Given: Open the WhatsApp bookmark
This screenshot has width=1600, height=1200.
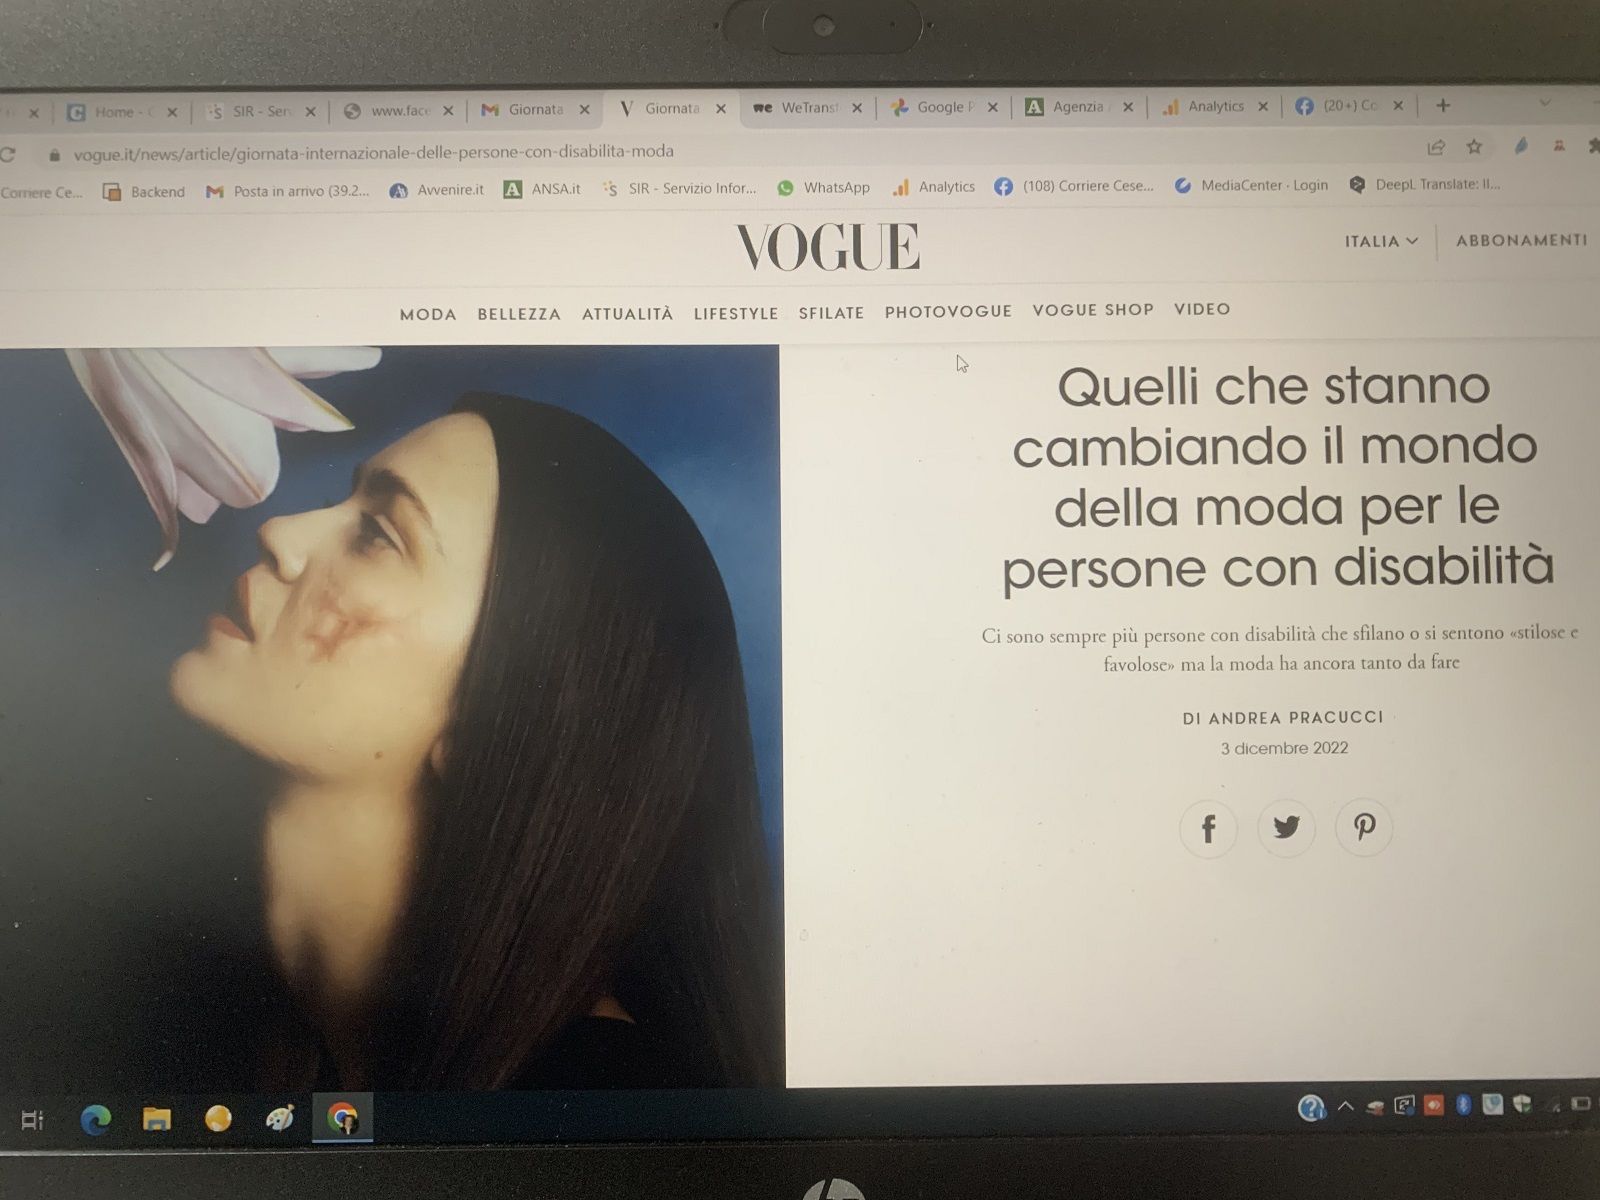Looking at the screenshot, I should tap(824, 187).
